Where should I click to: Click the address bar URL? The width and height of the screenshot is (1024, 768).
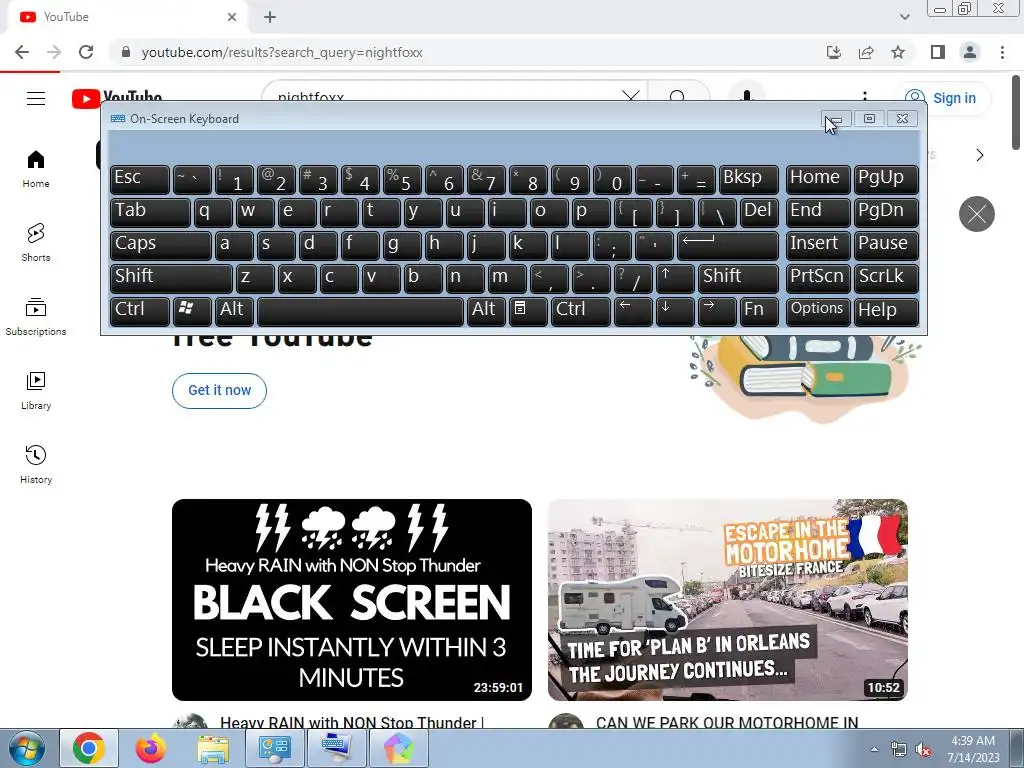pyautogui.click(x=282, y=52)
